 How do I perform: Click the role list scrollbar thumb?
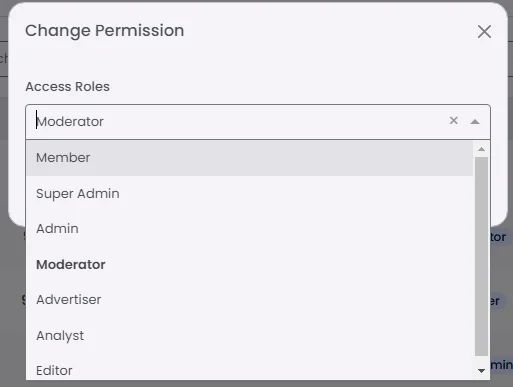click(x=481, y=256)
